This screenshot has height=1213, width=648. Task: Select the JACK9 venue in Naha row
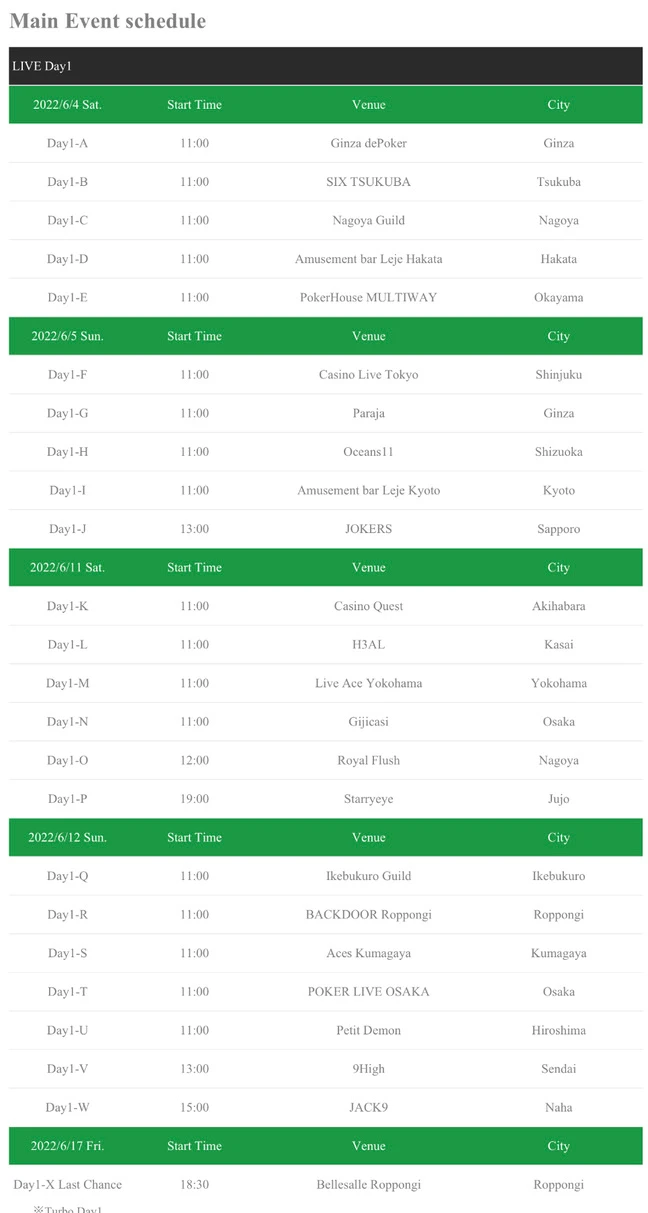368,1107
